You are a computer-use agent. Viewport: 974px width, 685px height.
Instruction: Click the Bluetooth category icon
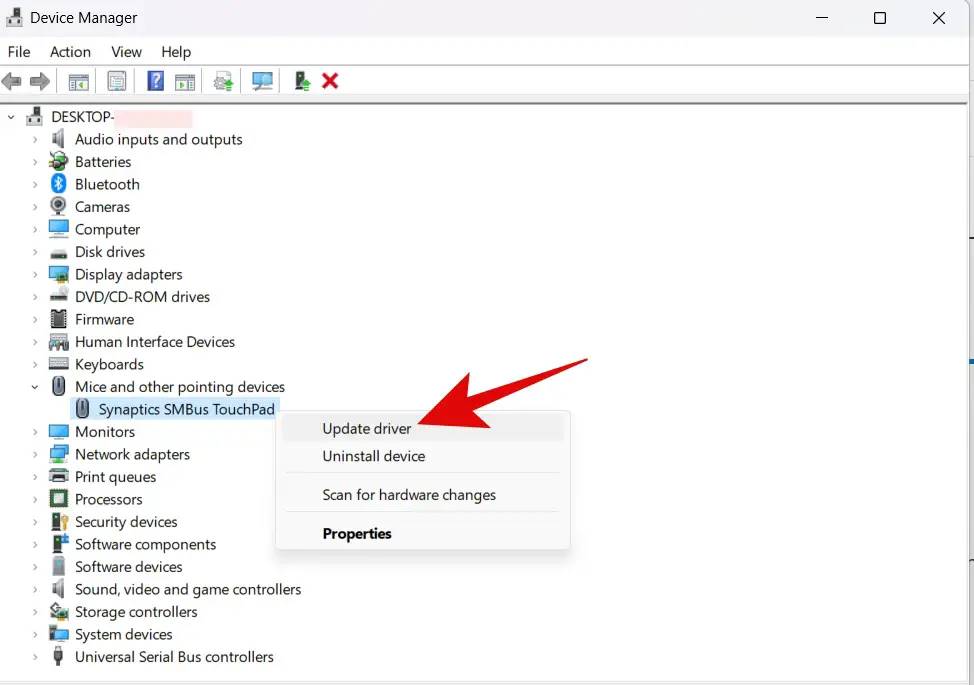click(58, 184)
